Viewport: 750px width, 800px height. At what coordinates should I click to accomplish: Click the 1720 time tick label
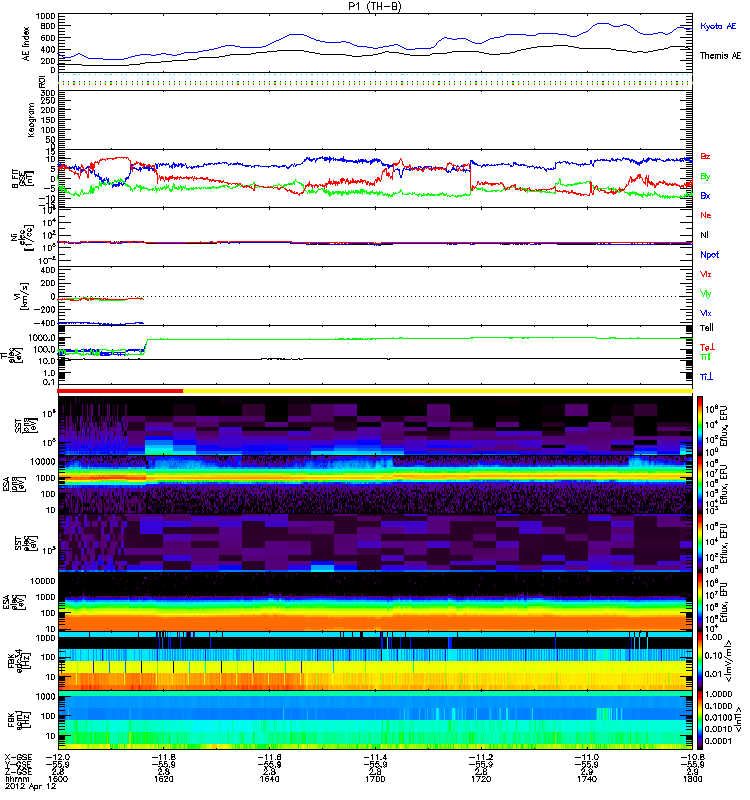(481, 779)
